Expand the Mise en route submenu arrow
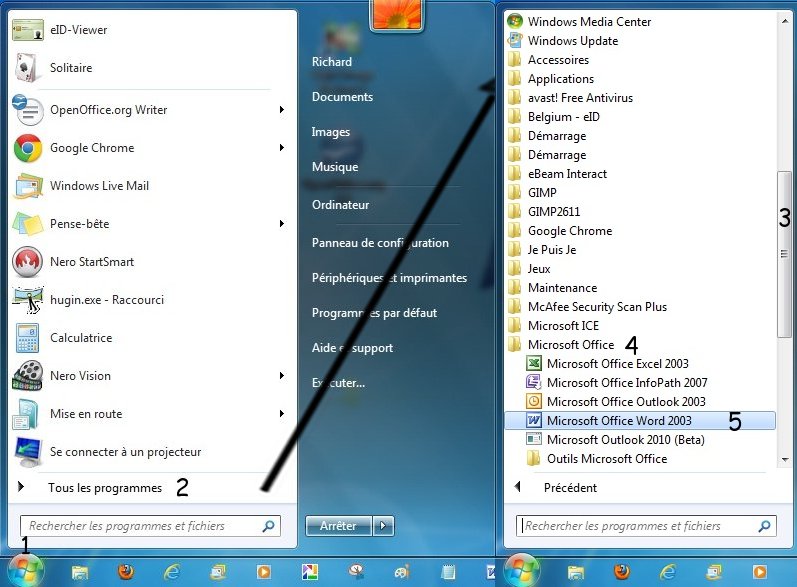The image size is (797, 587). click(x=282, y=414)
